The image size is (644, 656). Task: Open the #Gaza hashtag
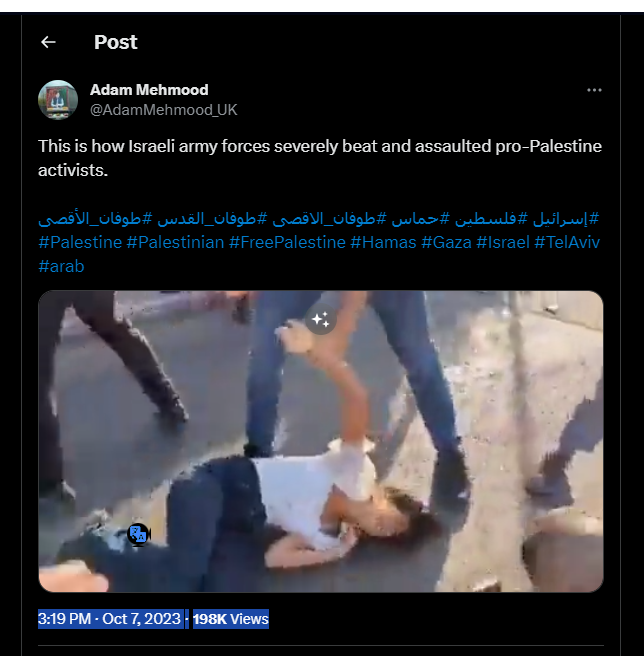(446, 242)
